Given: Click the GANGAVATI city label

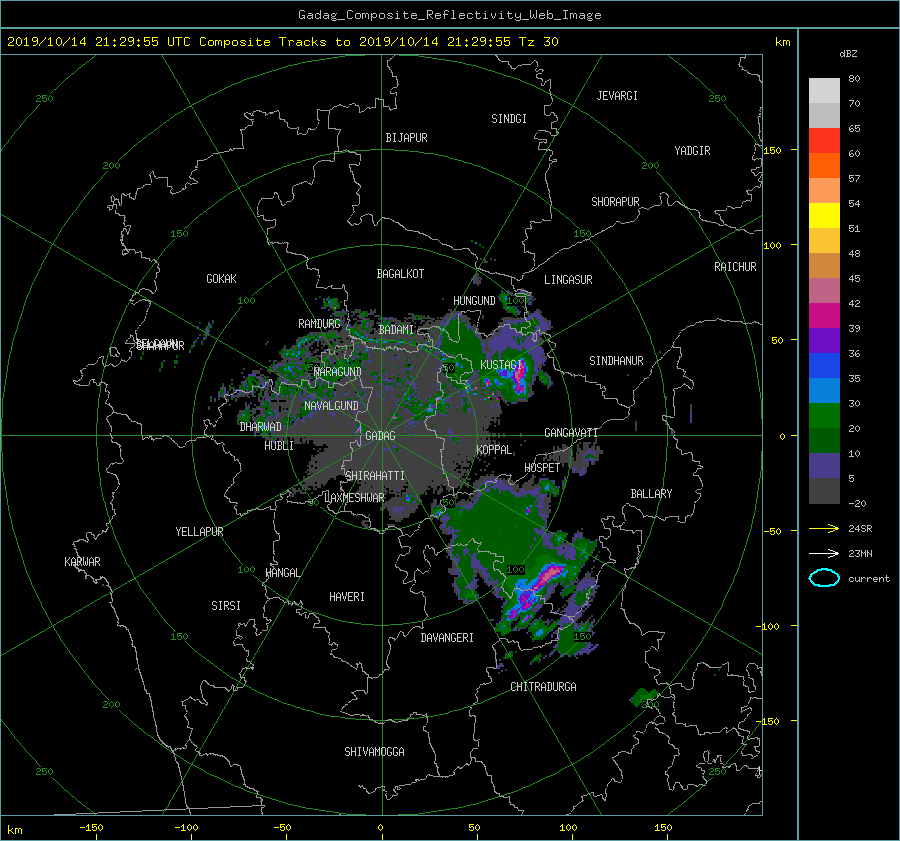Looking at the screenshot, I should (571, 433).
